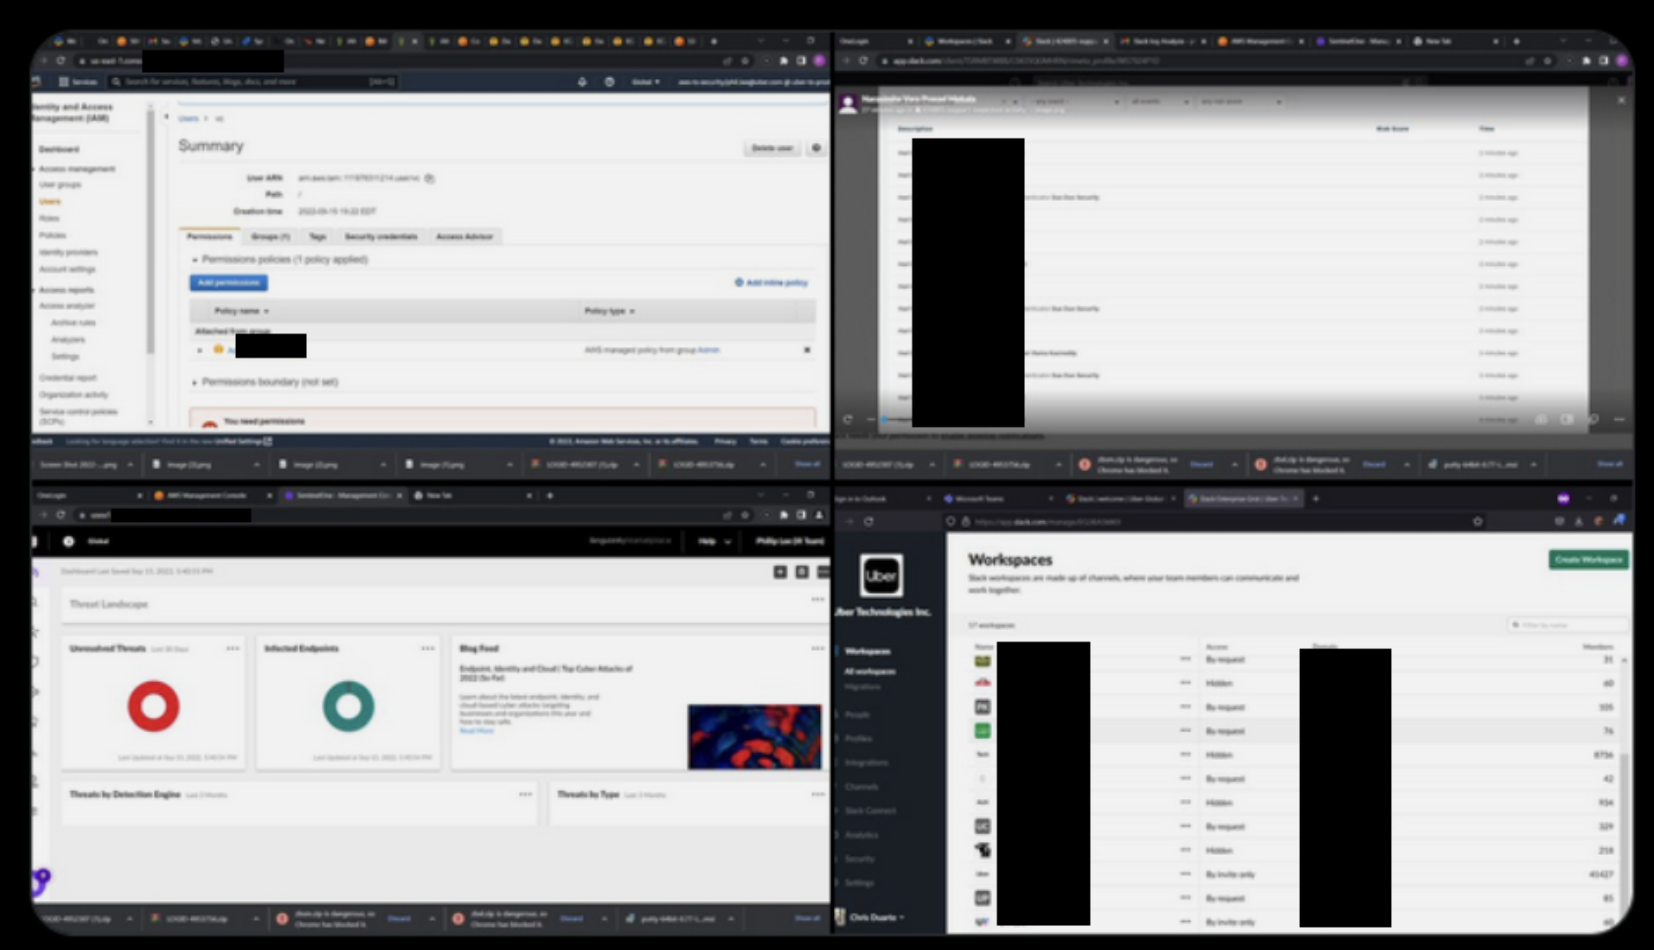Click the SentinelOne scope icon beside Global
Image resolution: width=1654 pixels, height=950 pixels.
[68, 541]
